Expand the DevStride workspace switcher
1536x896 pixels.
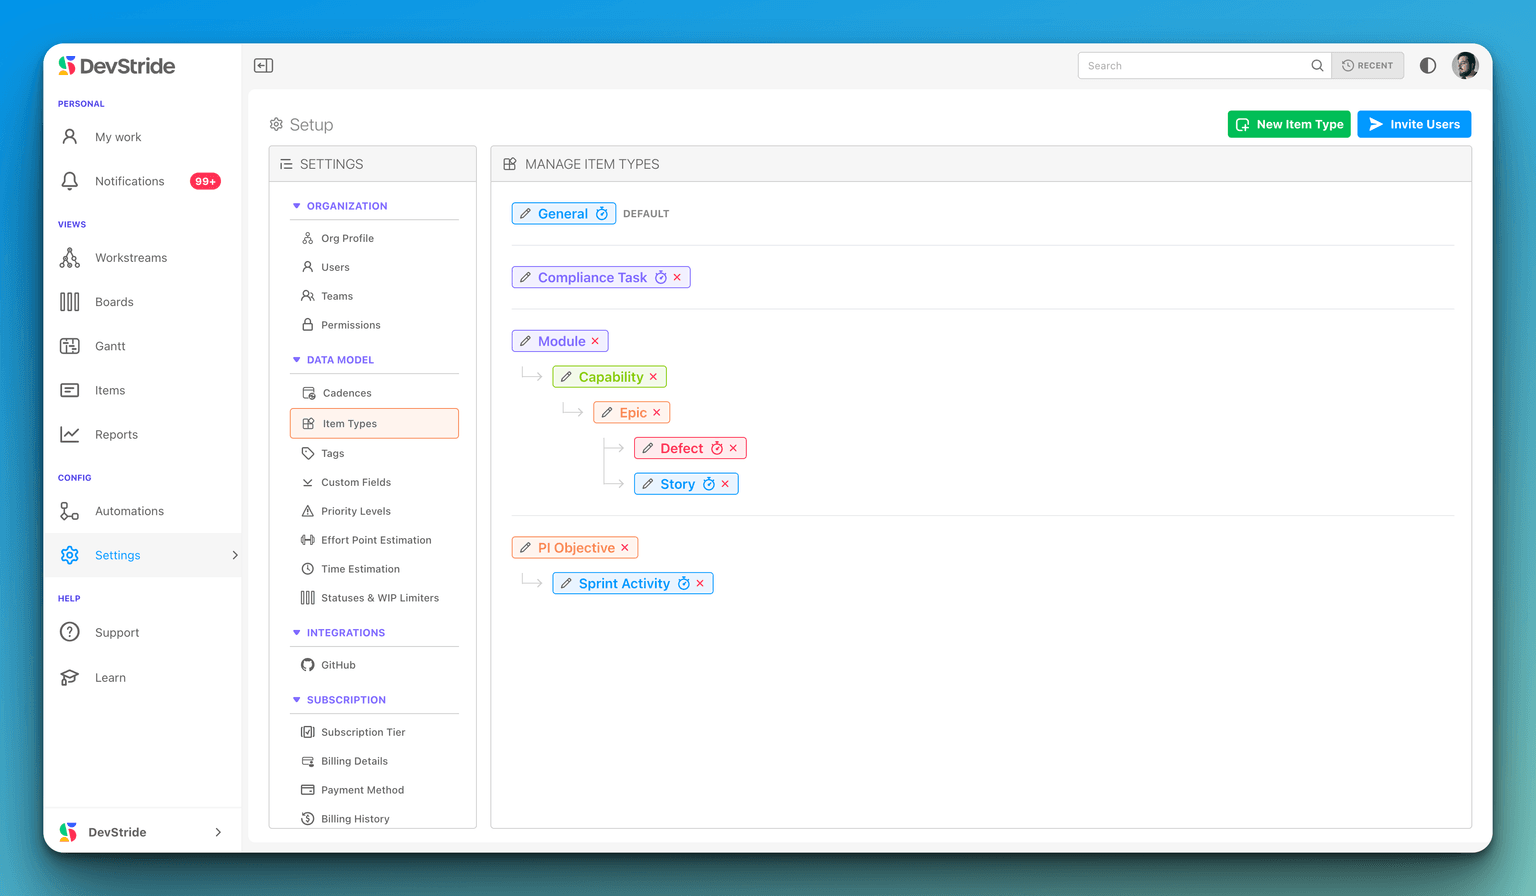218,832
